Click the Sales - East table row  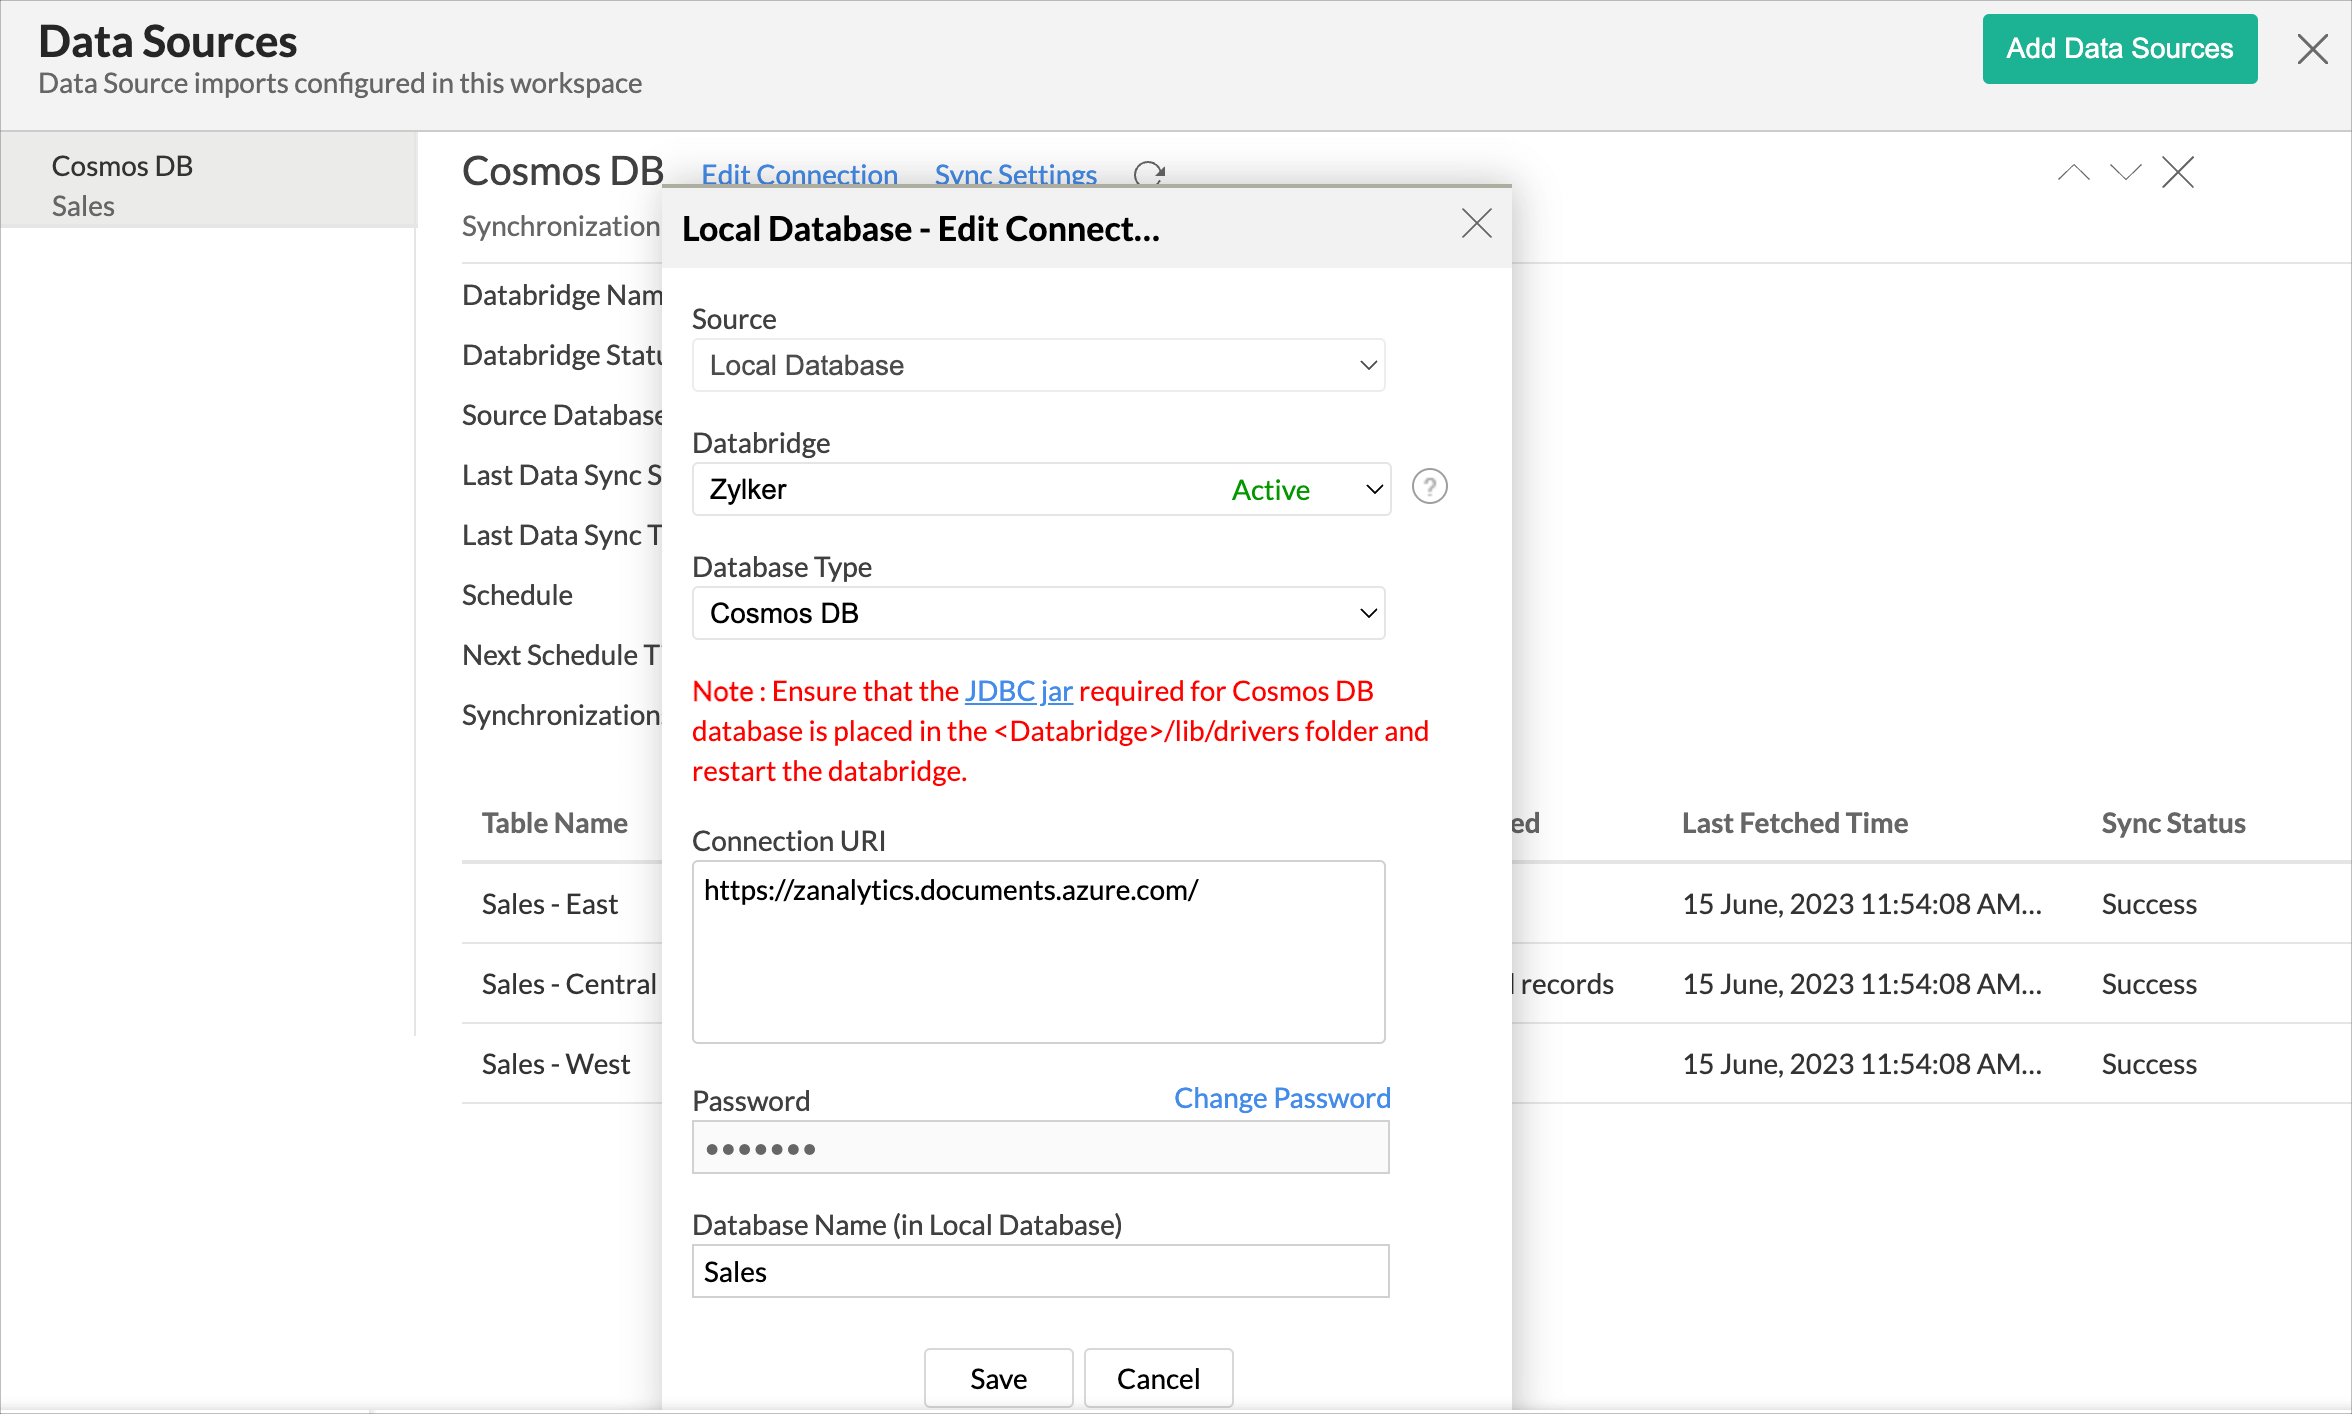(x=549, y=904)
